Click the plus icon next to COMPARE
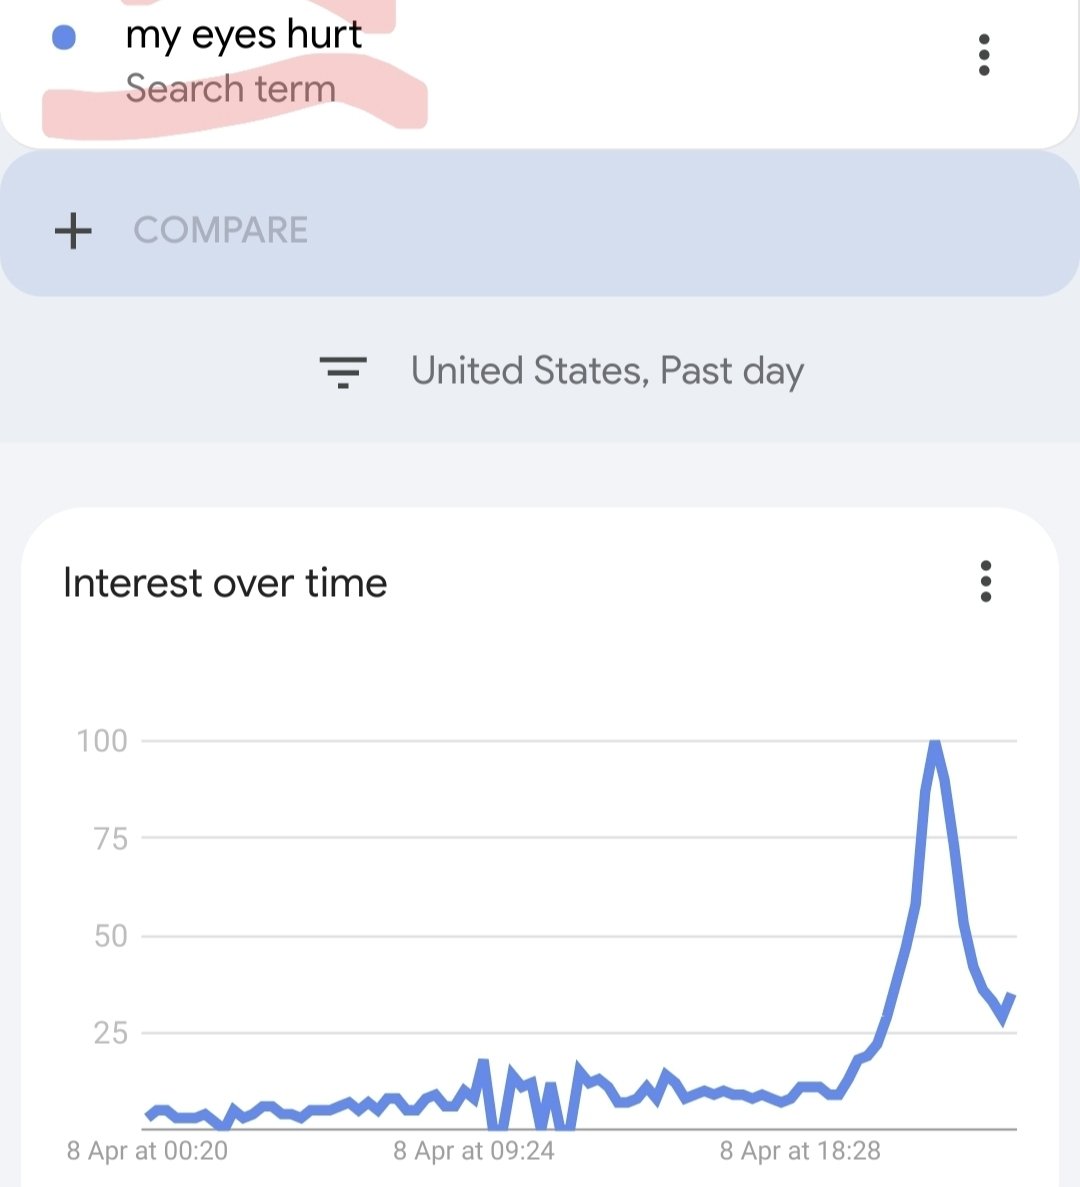The width and height of the screenshot is (1080, 1187). [x=73, y=230]
